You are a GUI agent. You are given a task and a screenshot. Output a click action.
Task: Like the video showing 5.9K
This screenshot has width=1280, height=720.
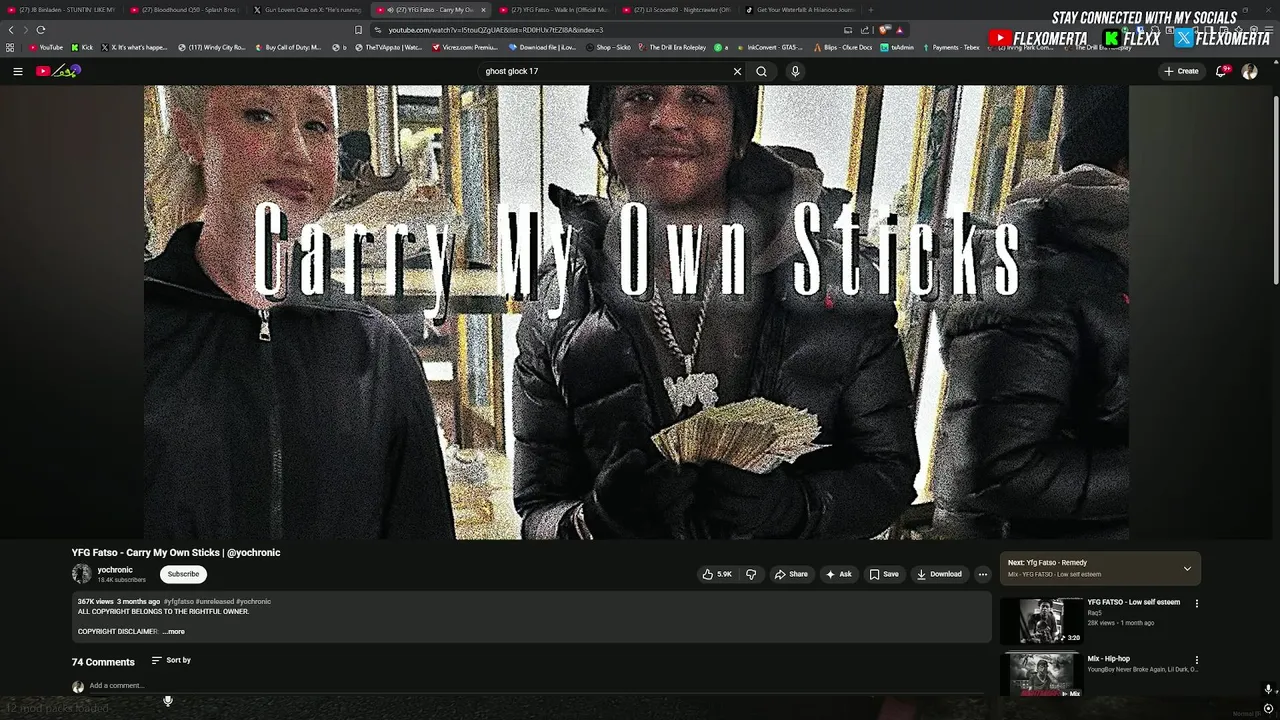tap(717, 574)
